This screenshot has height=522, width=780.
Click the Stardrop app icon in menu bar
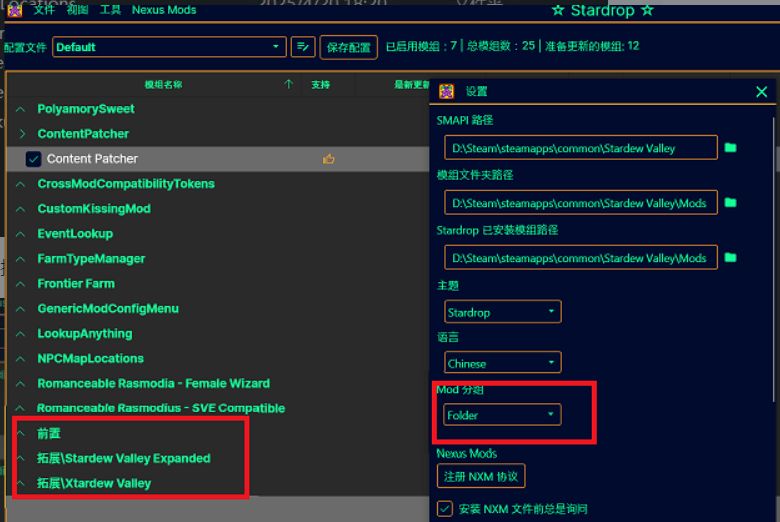(x=14, y=9)
